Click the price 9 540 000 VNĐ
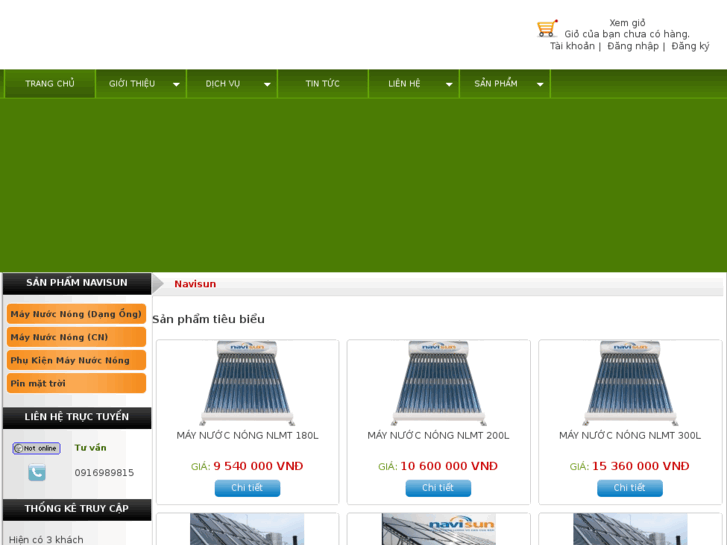Screen dimensions: 727x545 (x=258, y=466)
